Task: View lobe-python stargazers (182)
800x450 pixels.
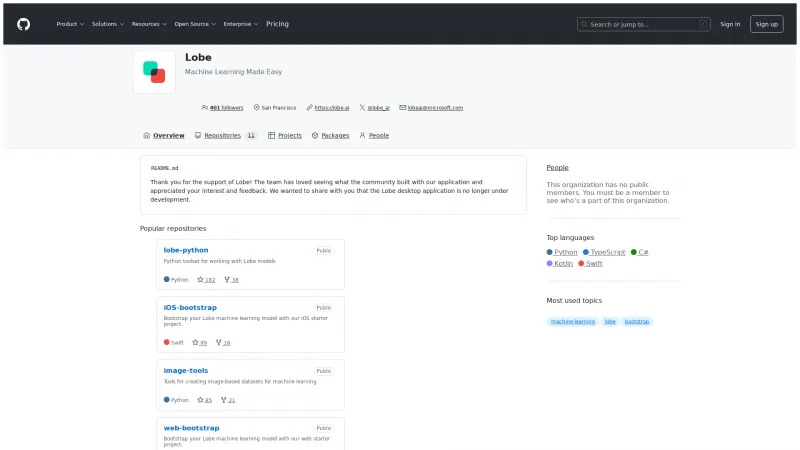Action: [206, 280]
